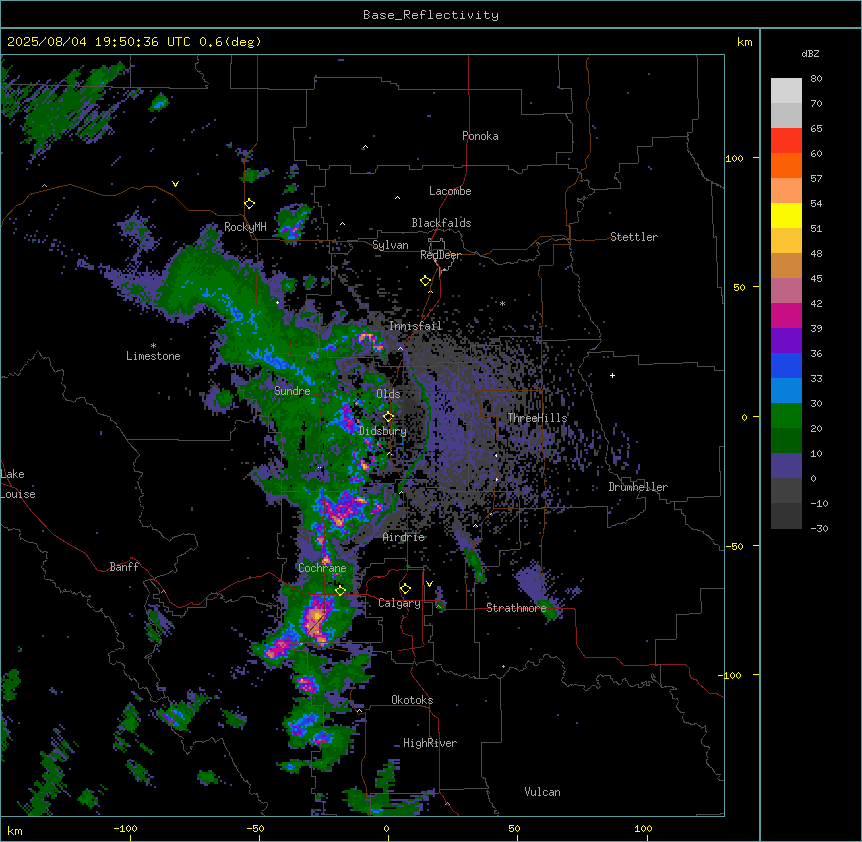This screenshot has height=842, width=862.
Task: Click the small green echo at Strathmore
Action: tap(550, 611)
